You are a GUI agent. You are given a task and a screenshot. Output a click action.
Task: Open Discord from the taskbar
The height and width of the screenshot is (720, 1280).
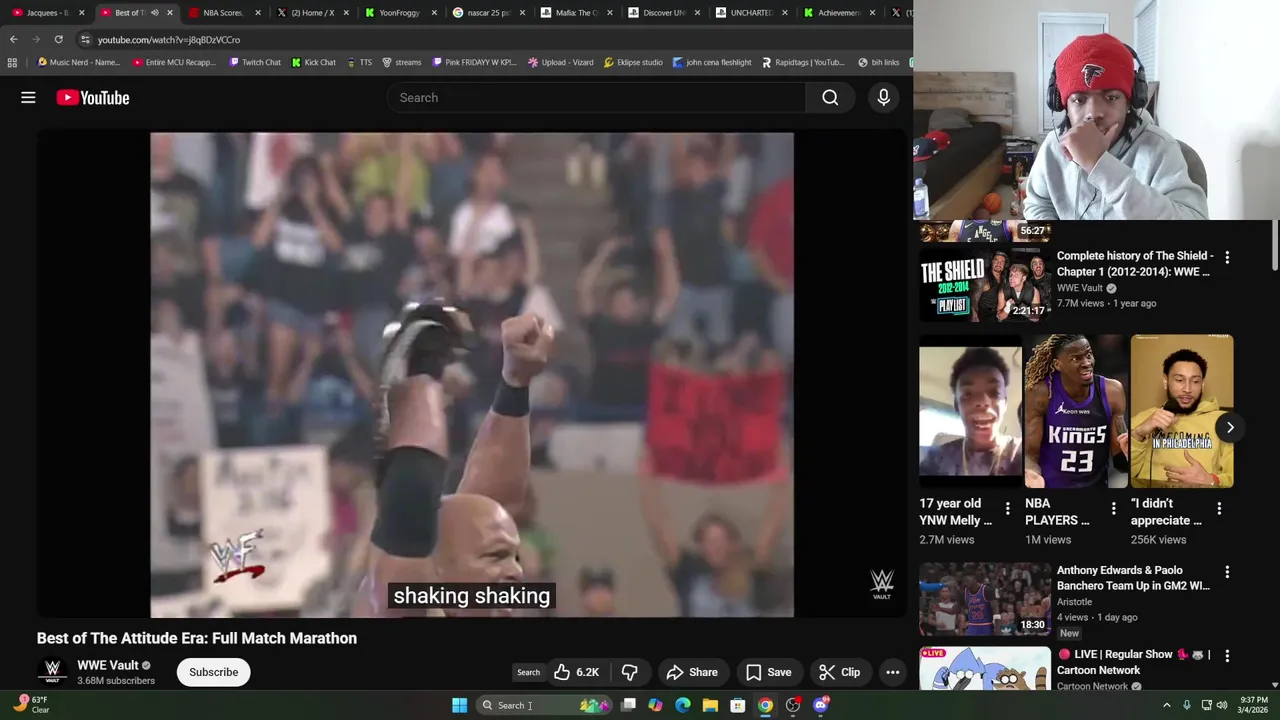point(820,705)
